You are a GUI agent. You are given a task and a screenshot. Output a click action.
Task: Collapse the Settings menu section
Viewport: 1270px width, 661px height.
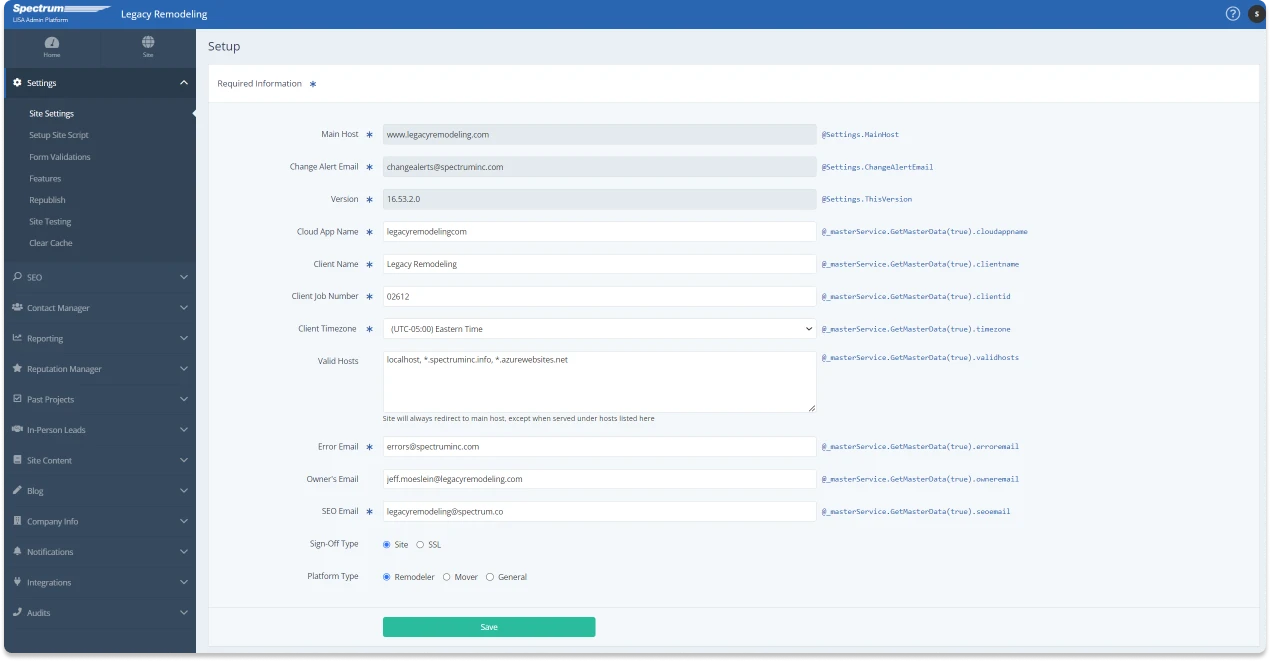tap(183, 83)
